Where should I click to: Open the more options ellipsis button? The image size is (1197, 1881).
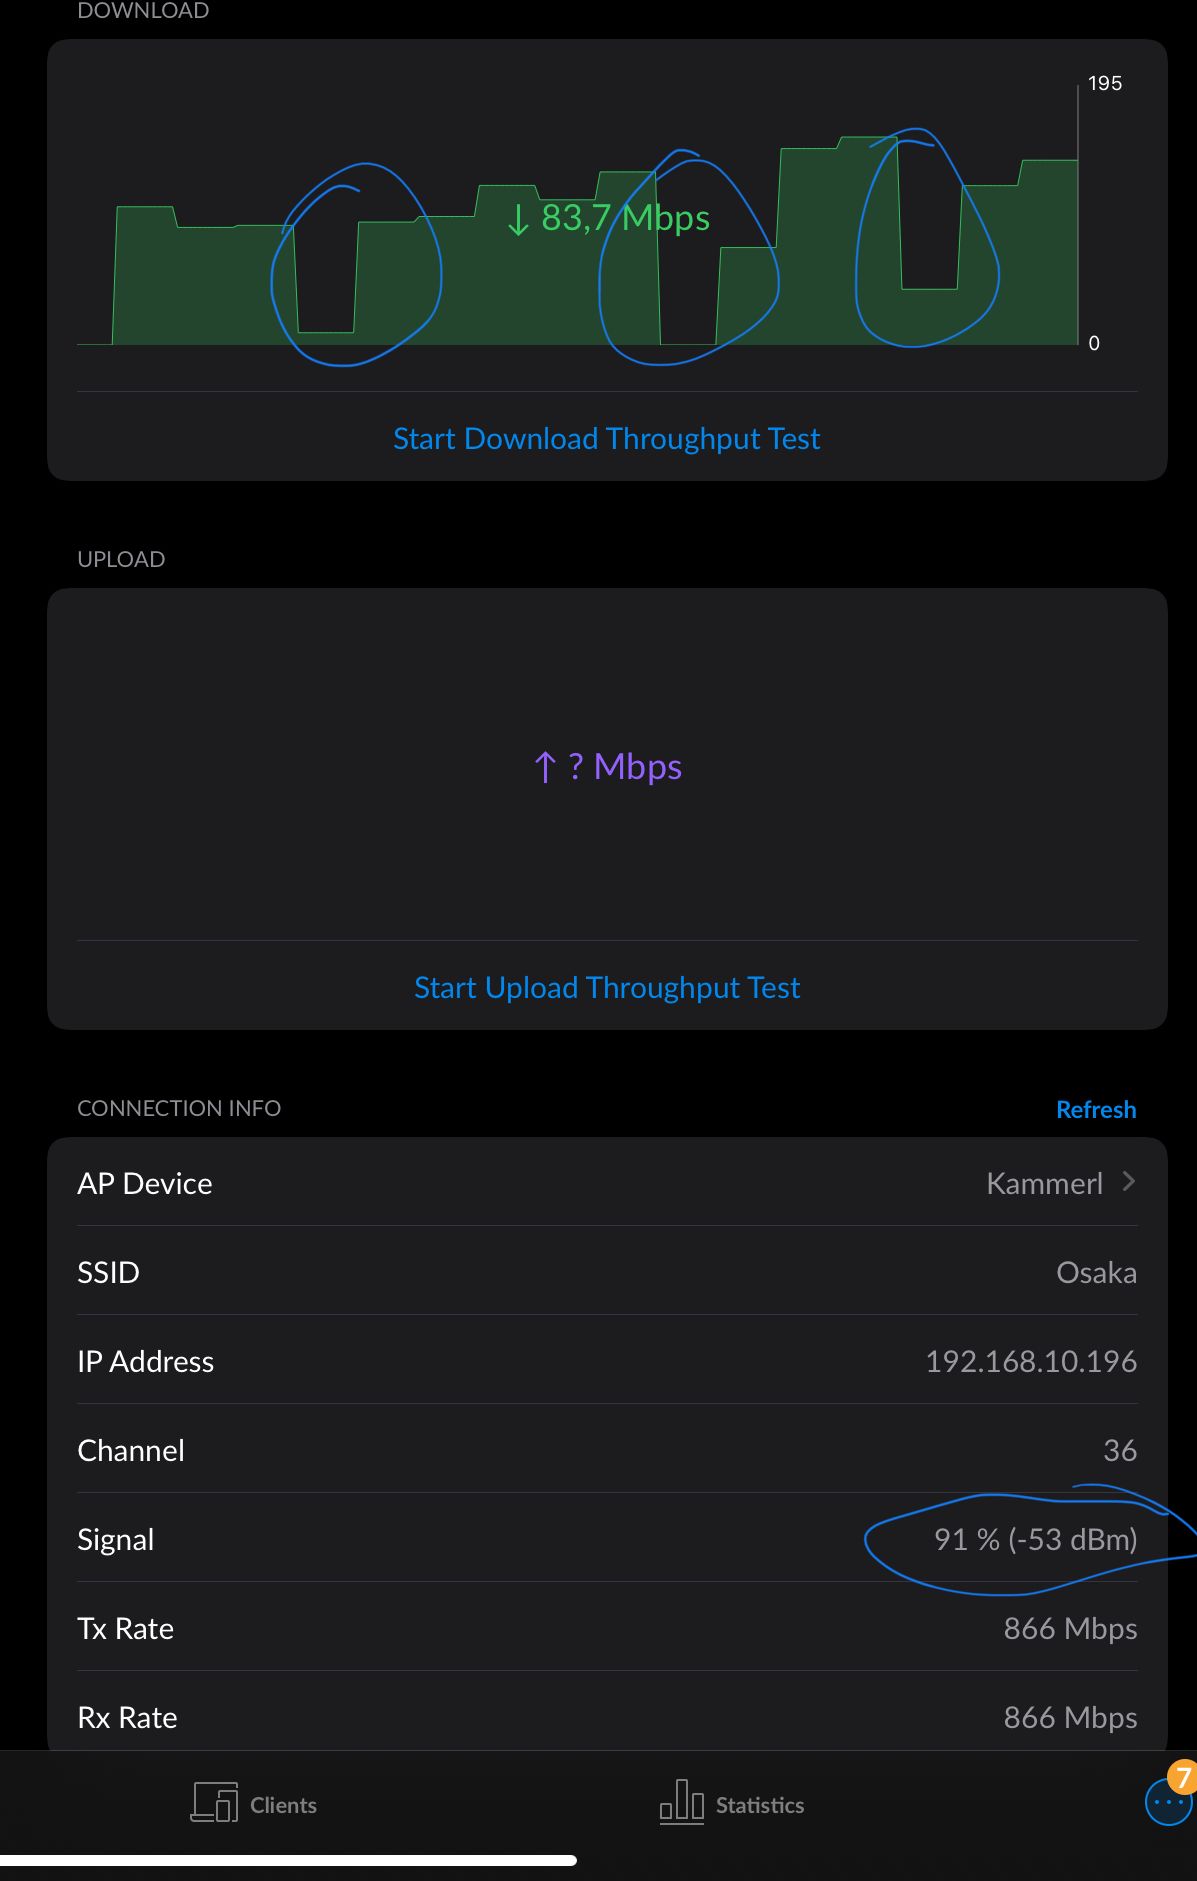(x=1168, y=1802)
